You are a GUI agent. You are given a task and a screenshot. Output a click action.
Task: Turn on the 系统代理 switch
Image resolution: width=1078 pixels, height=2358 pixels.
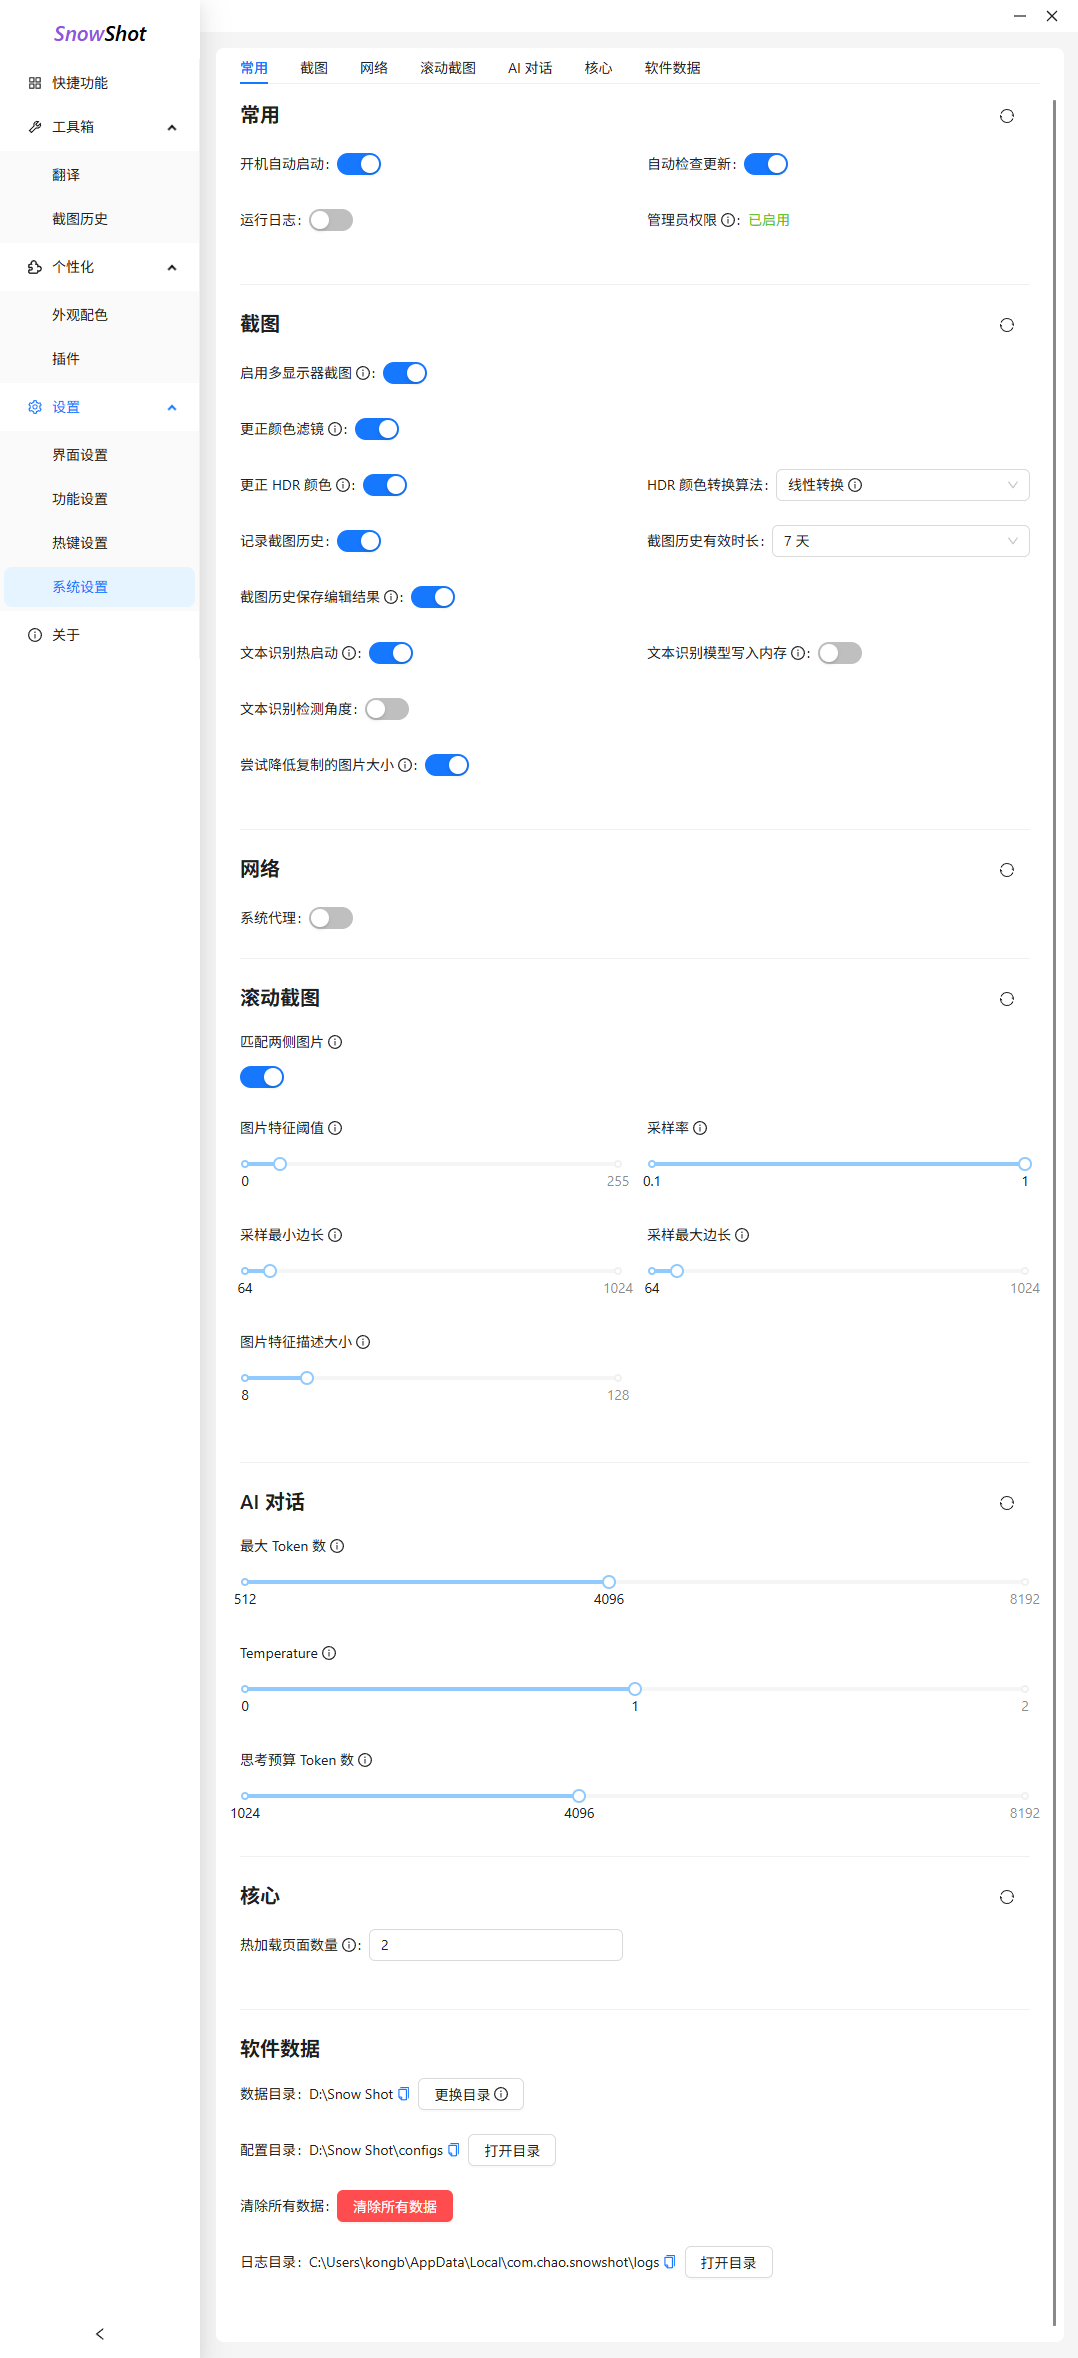coord(331,918)
